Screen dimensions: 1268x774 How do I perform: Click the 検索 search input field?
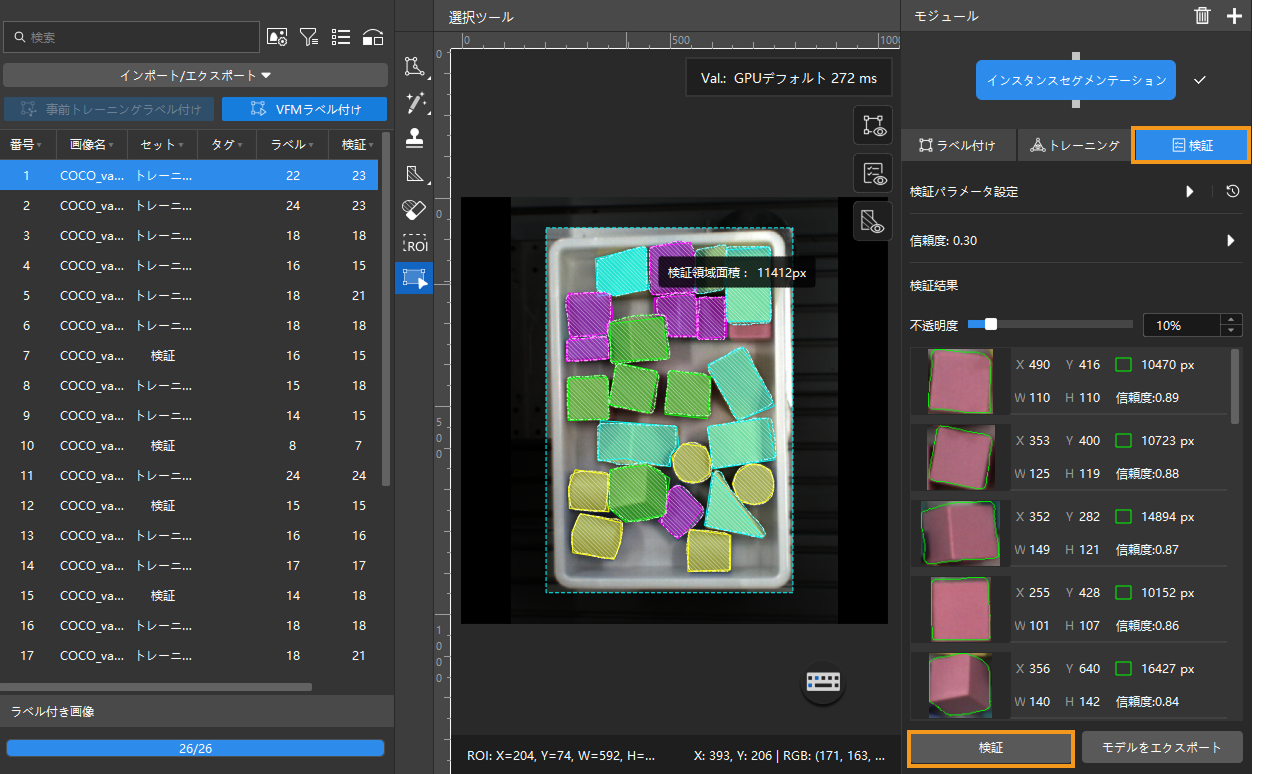[x=131, y=37]
